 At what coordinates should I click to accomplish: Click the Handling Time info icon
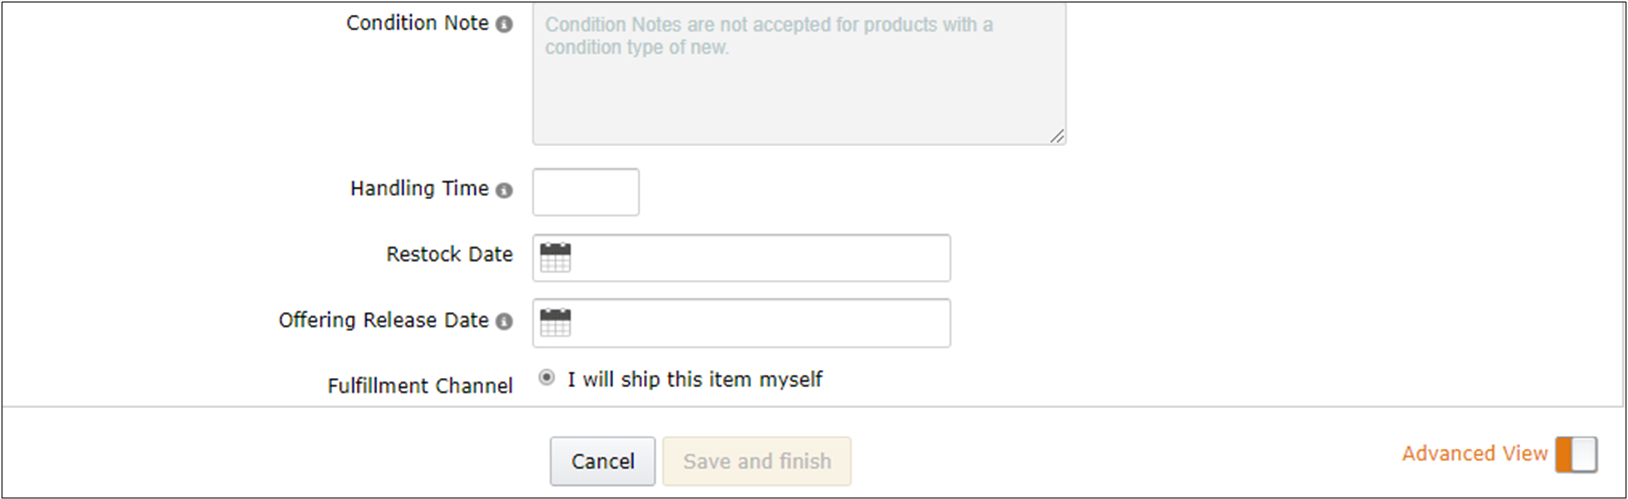(x=504, y=190)
